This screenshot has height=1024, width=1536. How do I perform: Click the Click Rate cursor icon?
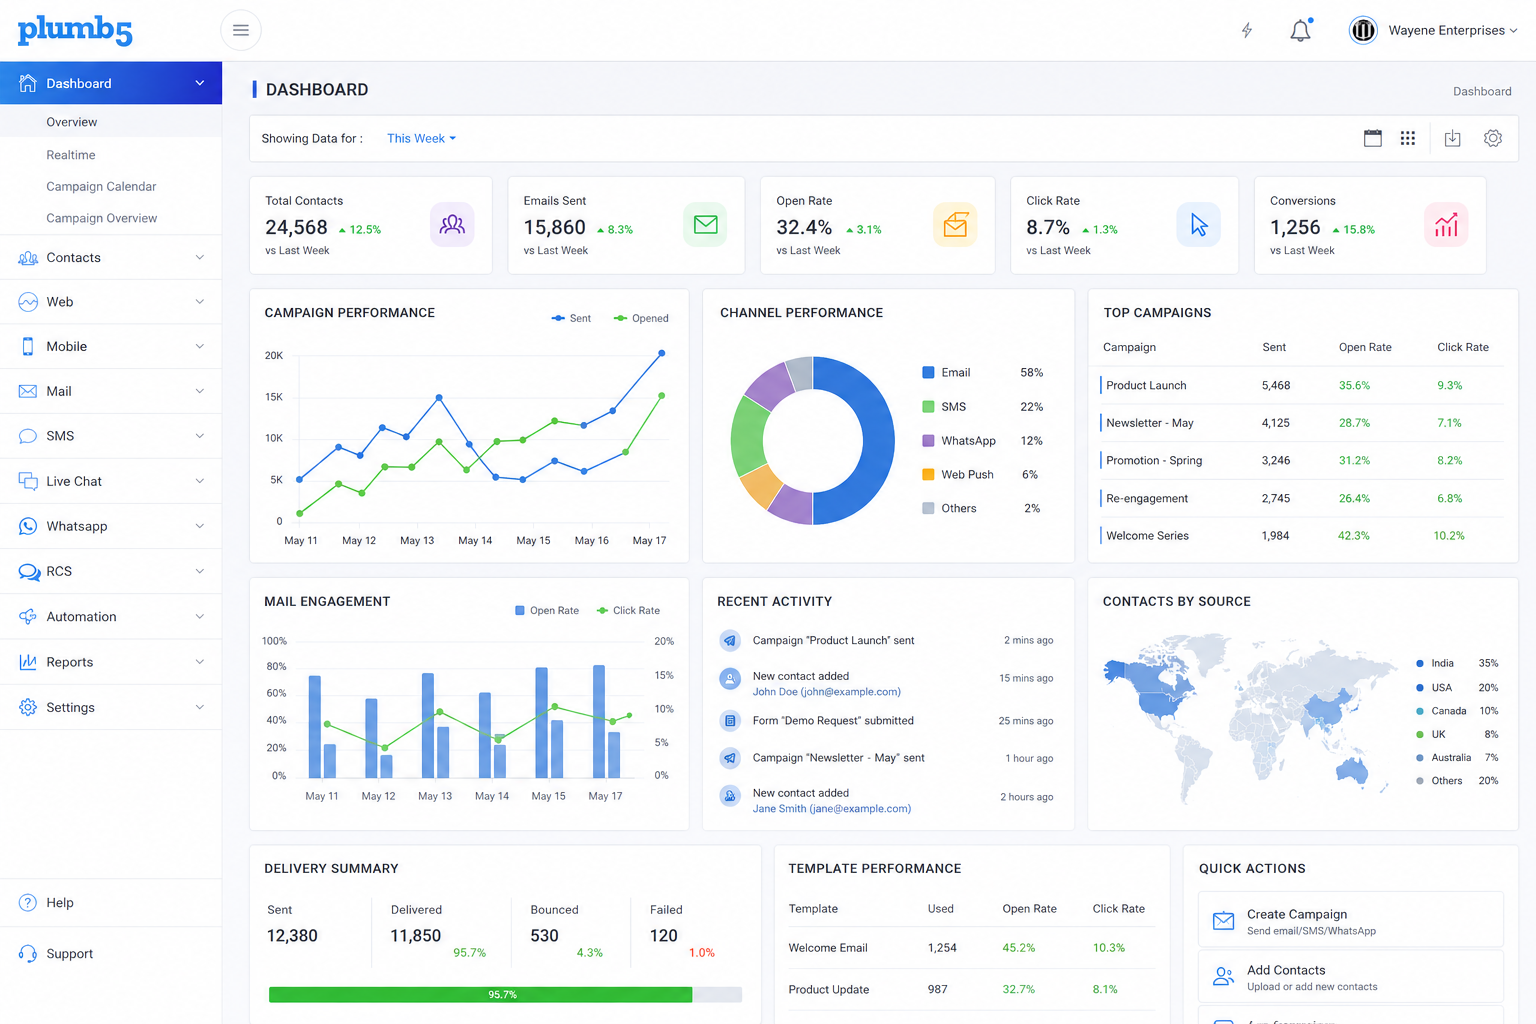[1199, 224]
